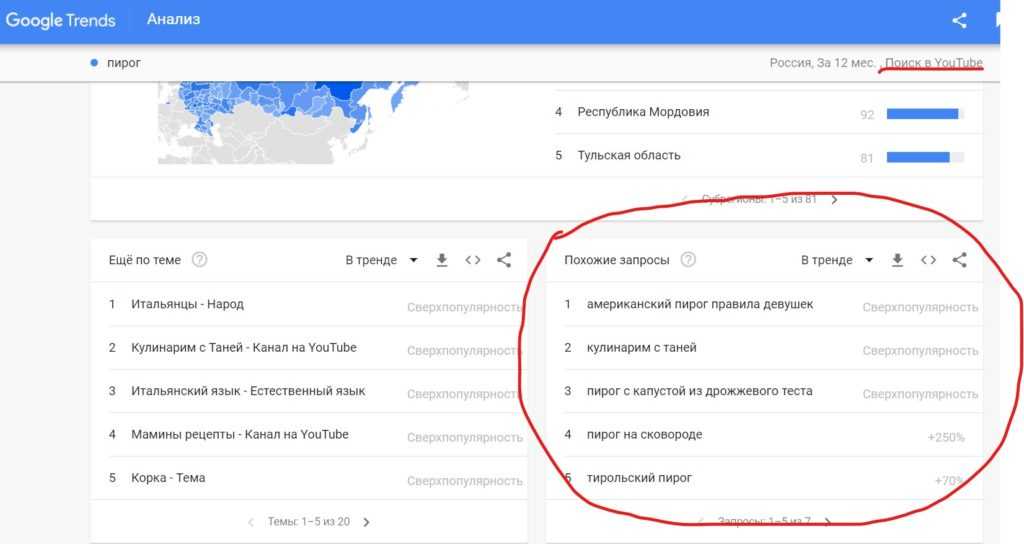Expand 'В тренде' dropdown in 'Ещё по теме'
Screen dimensions: 1024x544
pos(382,260)
